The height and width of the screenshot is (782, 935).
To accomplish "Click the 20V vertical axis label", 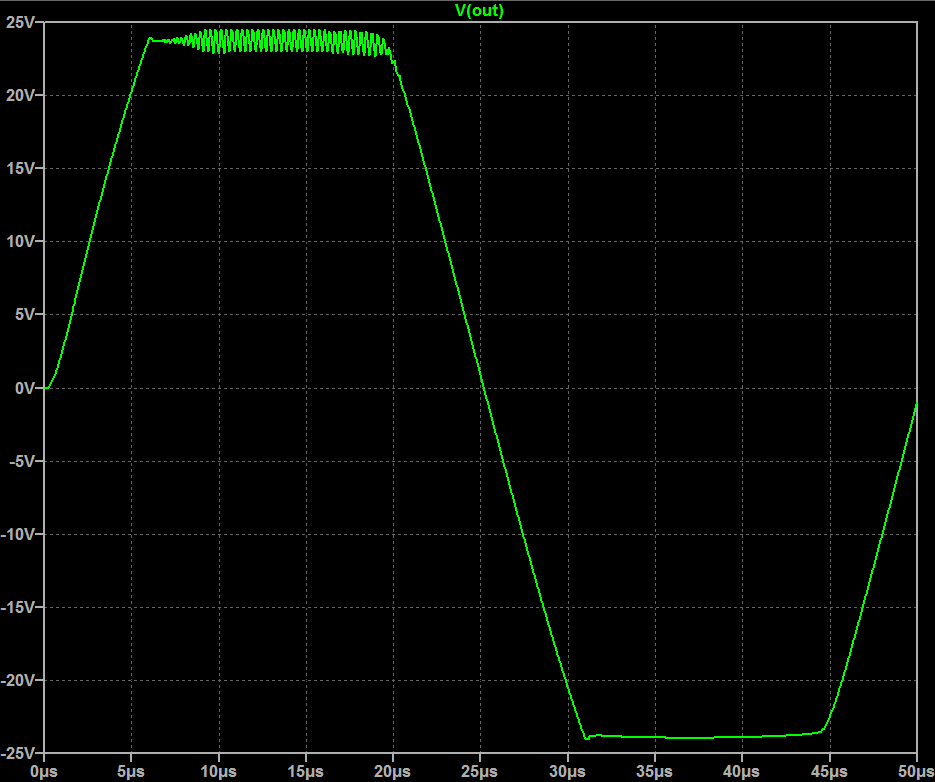I will pyautogui.click(x=20, y=95).
